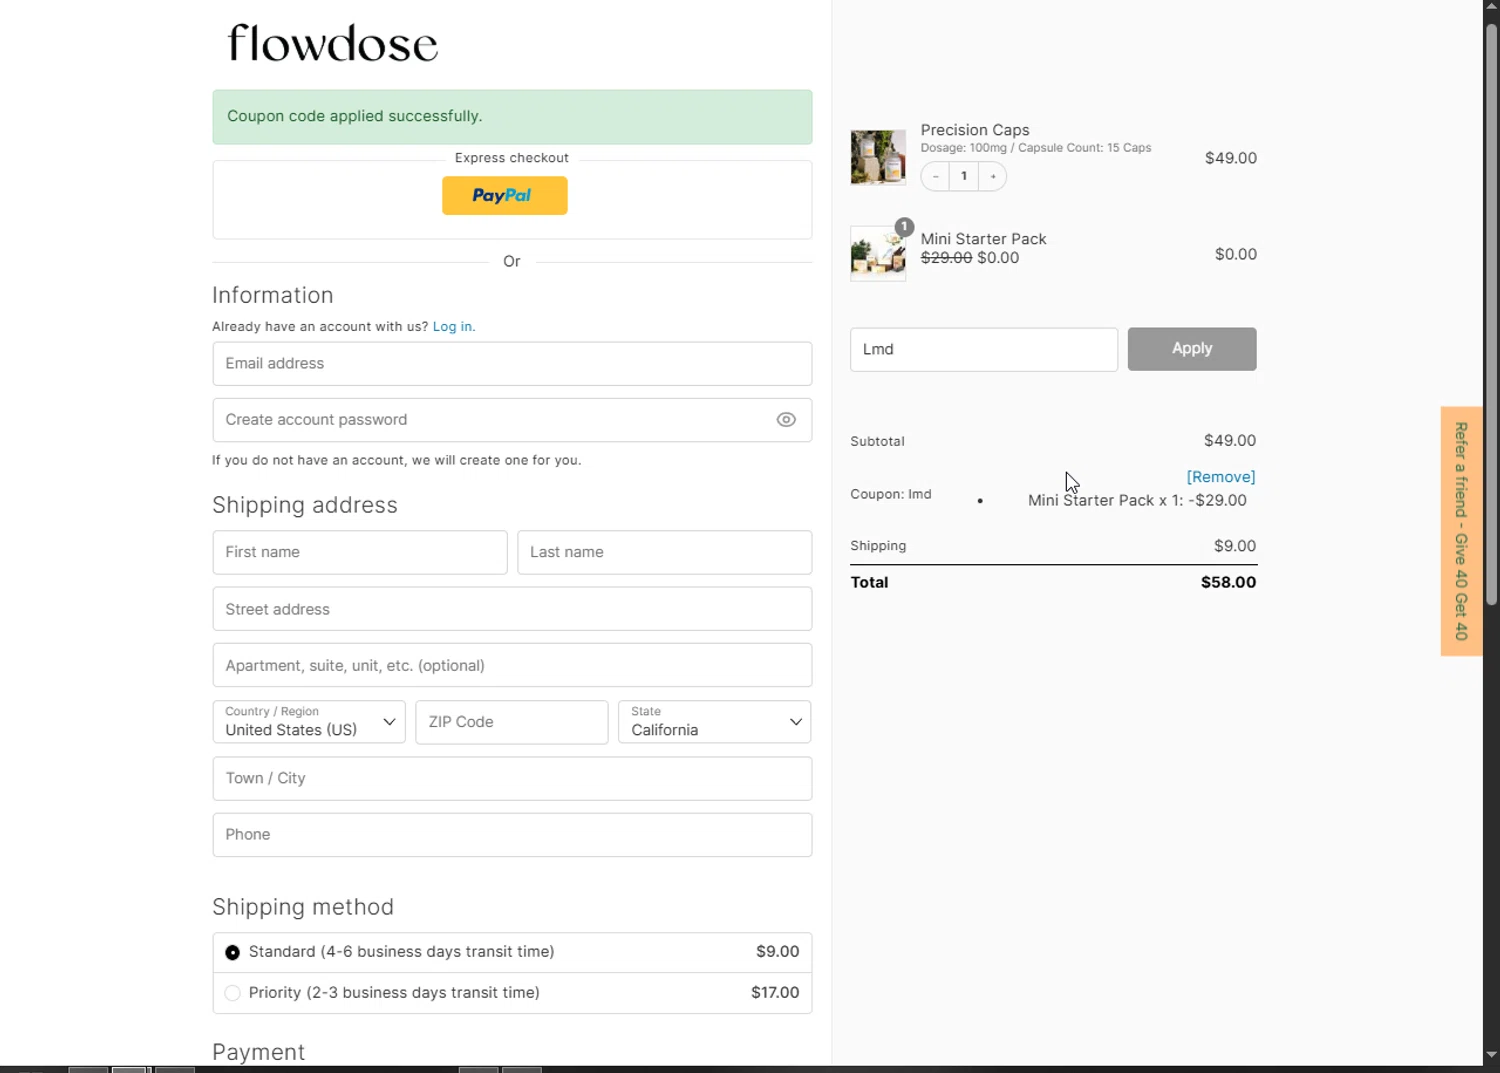Screen dimensions: 1500x1073
Task: Click the $17.00 Priority shipping price
Action: point(775,993)
